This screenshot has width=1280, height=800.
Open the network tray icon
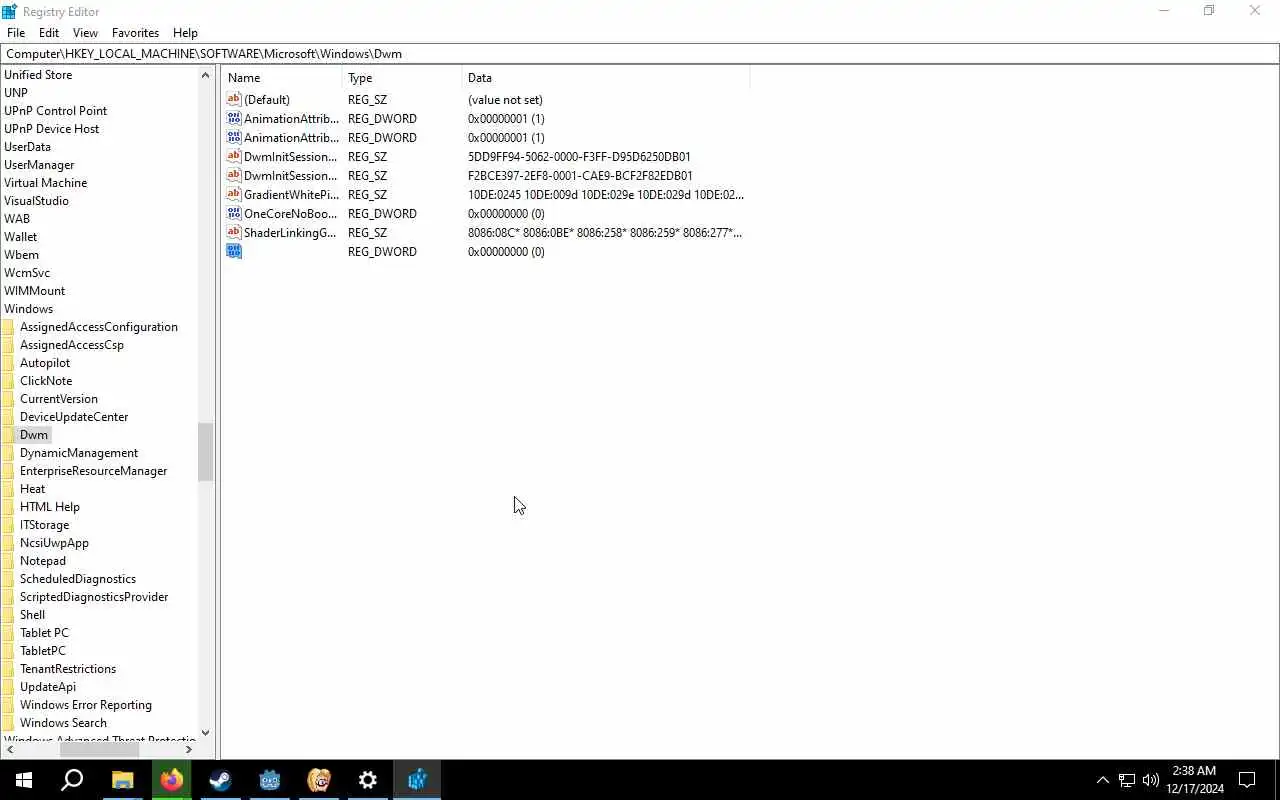[x=1126, y=780]
